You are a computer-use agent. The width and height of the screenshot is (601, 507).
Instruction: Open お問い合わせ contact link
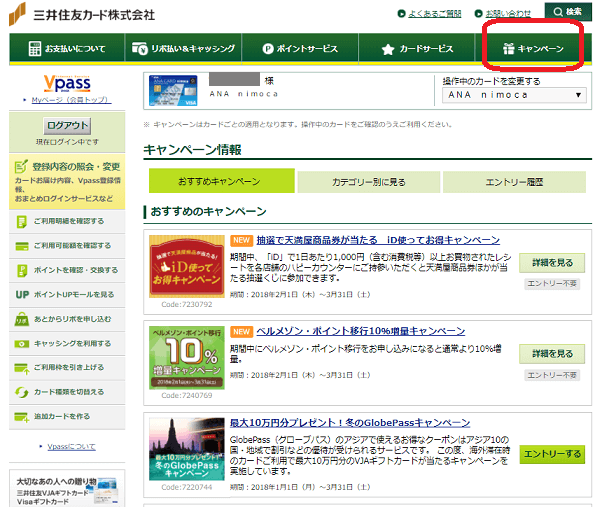point(508,14)
